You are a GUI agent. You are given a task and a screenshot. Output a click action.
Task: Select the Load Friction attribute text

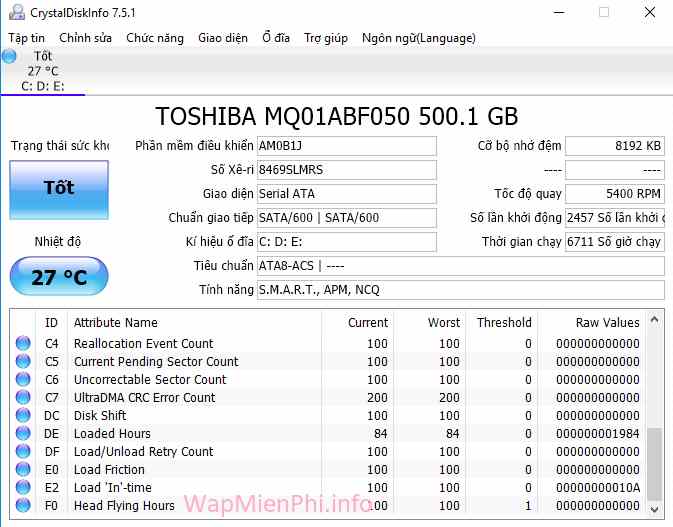point(109,470)
